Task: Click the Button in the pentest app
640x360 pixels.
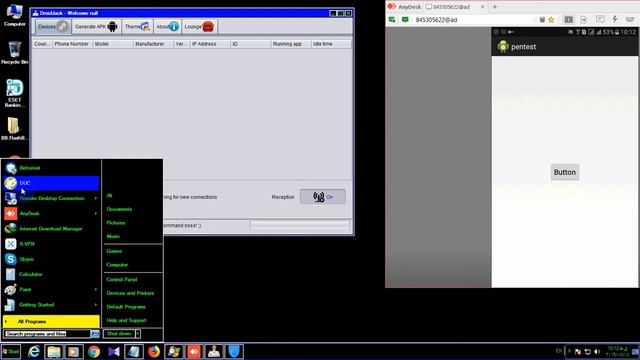Action: coord(564,172)
